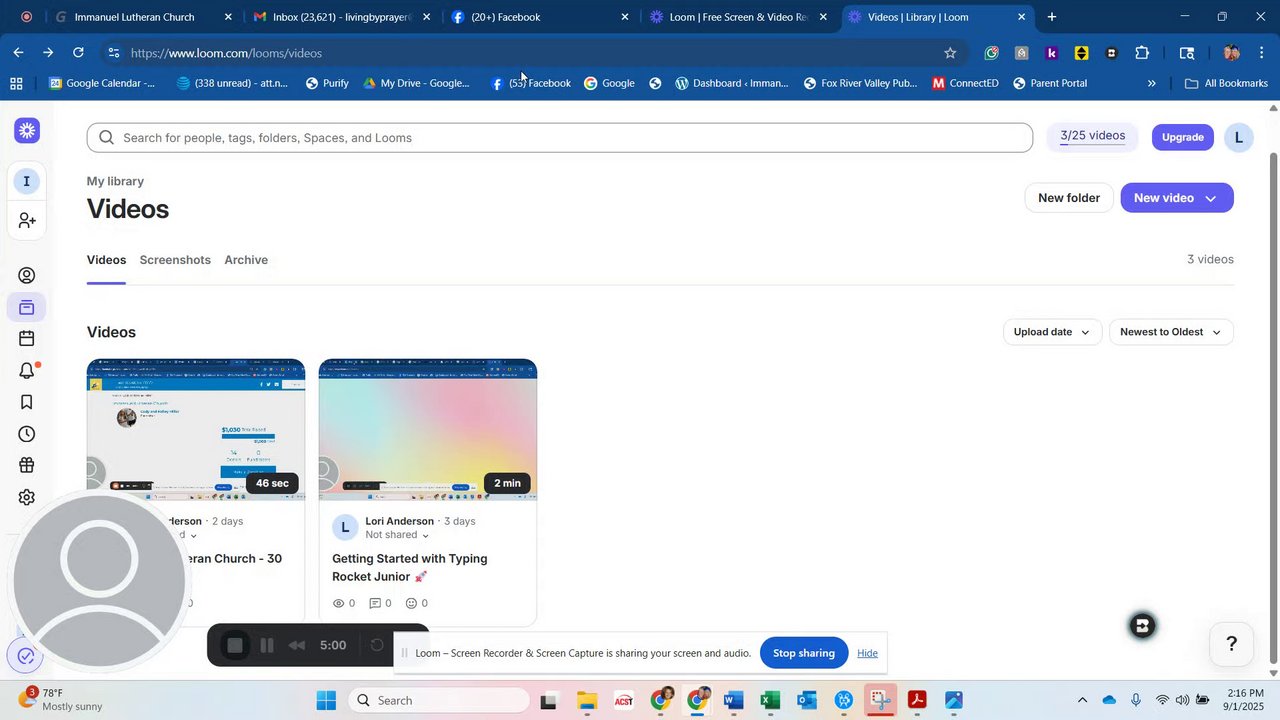
Task: Click the Loom search field
Action: 560,138
